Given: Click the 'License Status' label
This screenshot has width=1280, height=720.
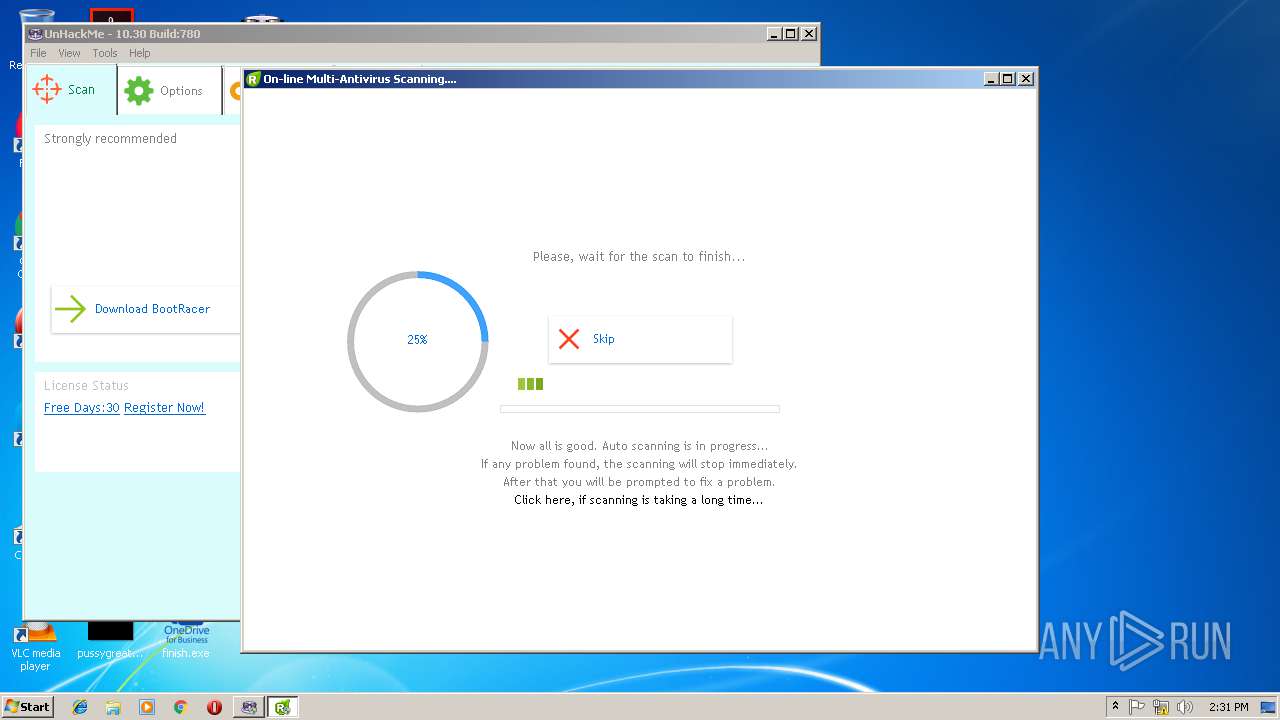Looking at the screenshot, I should (x=86, y=386).
